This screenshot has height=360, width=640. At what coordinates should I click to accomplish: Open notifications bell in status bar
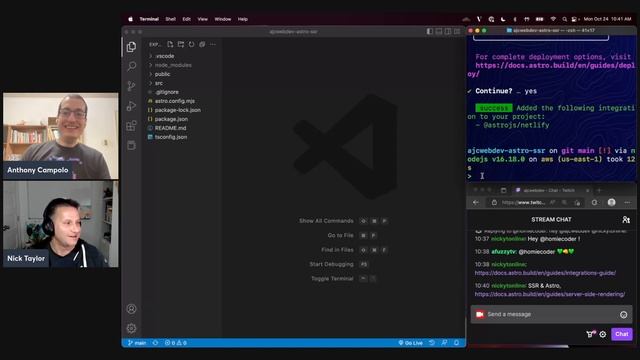coord(457,343)
